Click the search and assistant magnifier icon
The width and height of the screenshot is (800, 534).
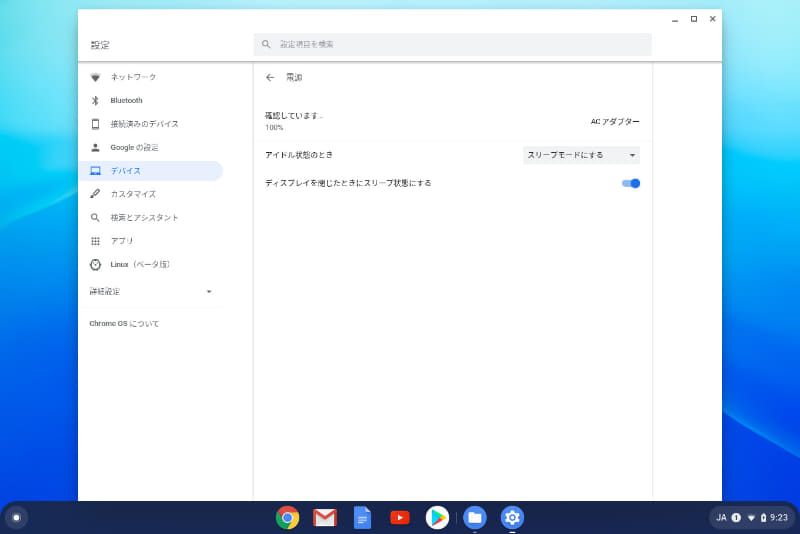click(x=95, y=218)
